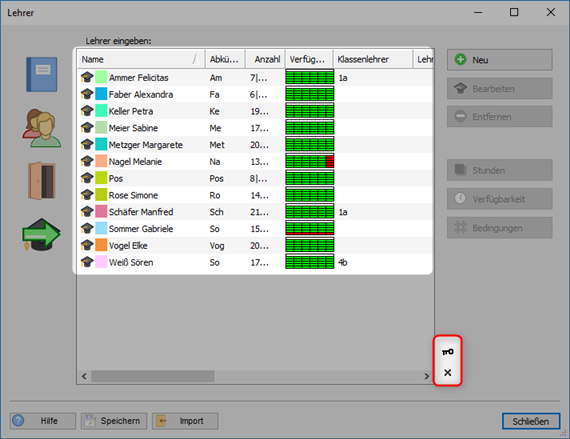Click availability grid of Nagel Melanie

pyautogui.click(x=310, y=161)
